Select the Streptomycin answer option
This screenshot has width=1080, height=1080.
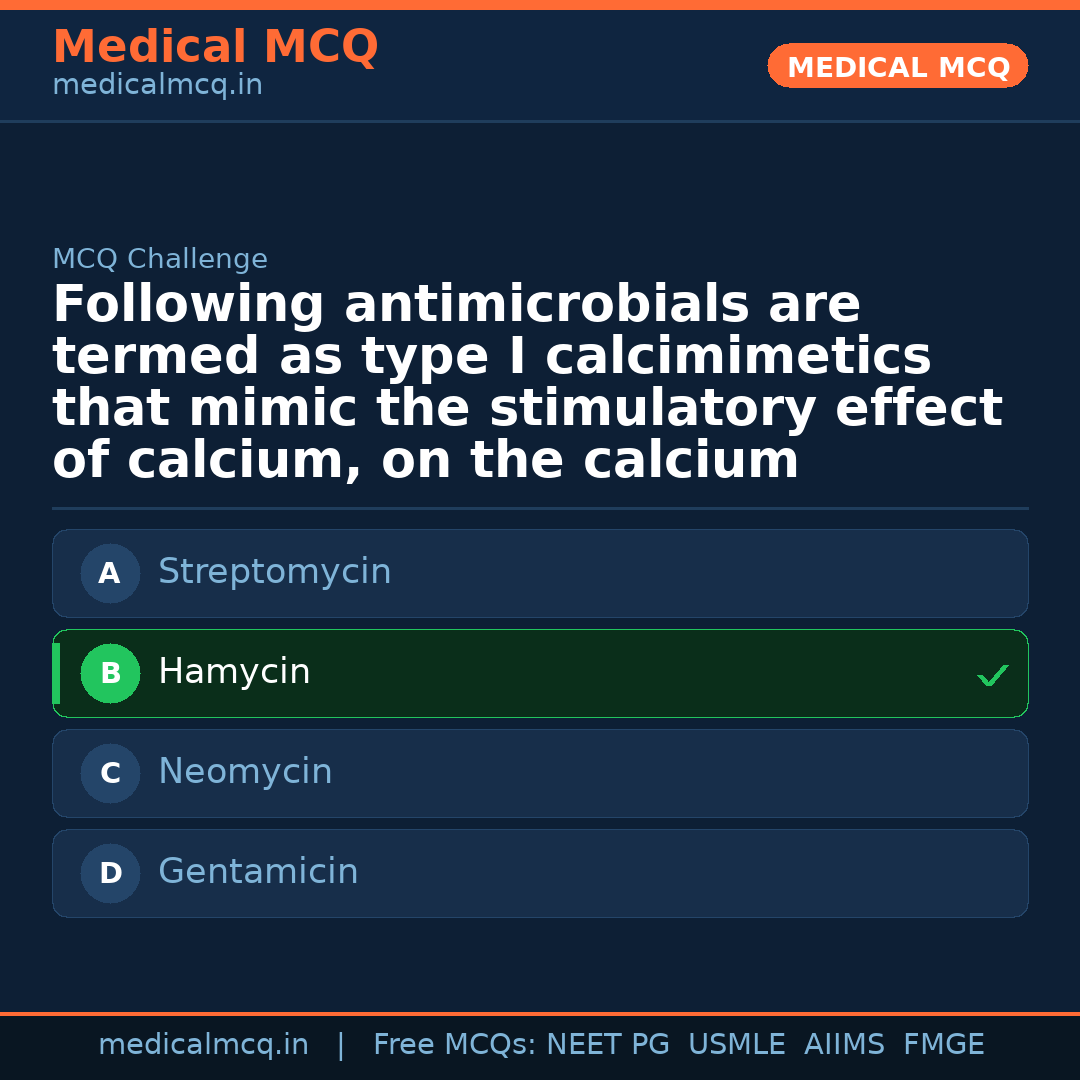click(x=540, y=573)
